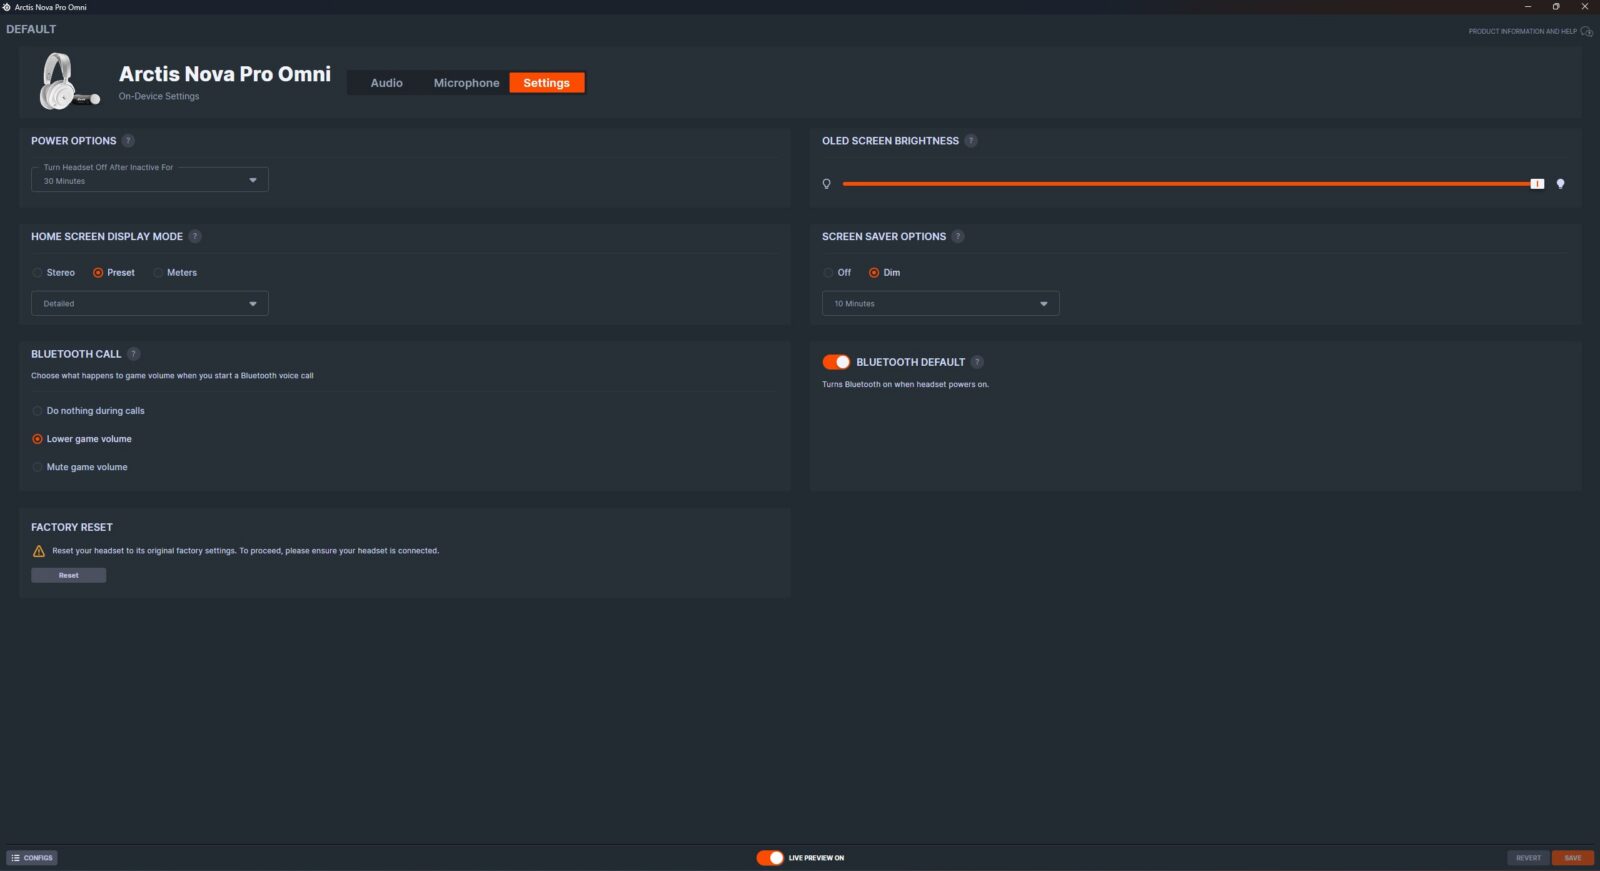Image resolution: width=1600 pixels, height=871 pixels.
Task: Click the Save button
Action: (1573, 858)
